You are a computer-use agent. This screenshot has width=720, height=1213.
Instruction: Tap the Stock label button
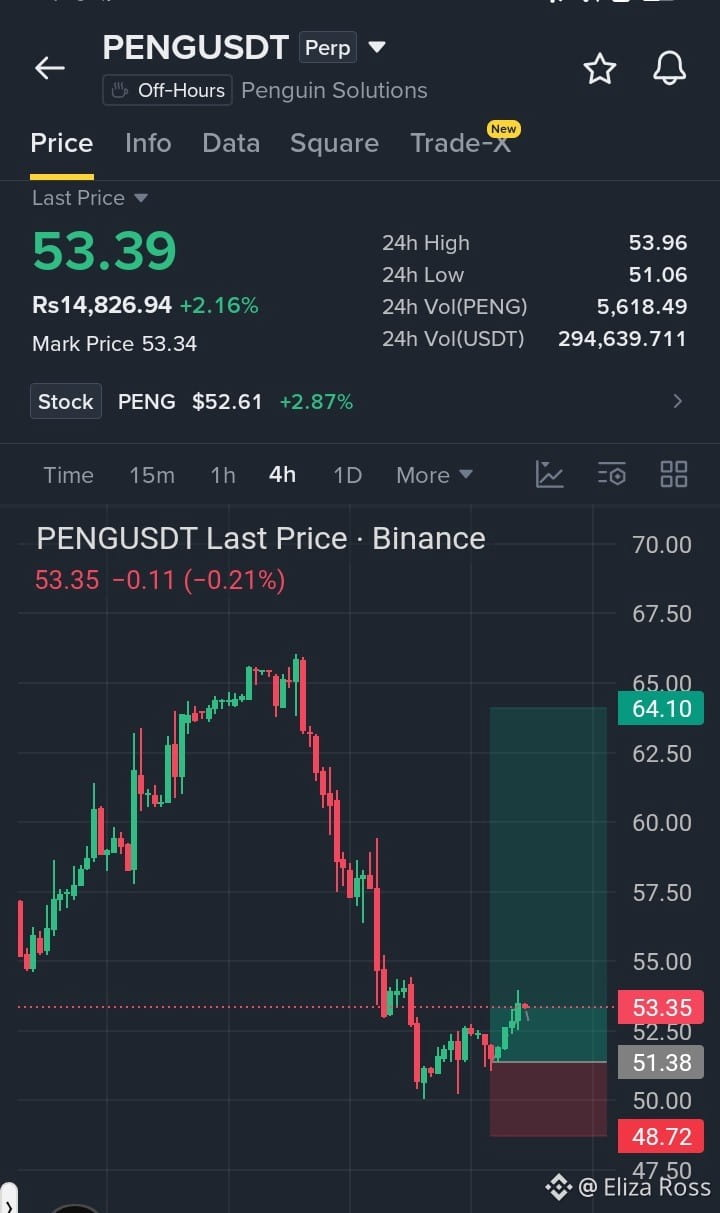(x=66, y=402)
